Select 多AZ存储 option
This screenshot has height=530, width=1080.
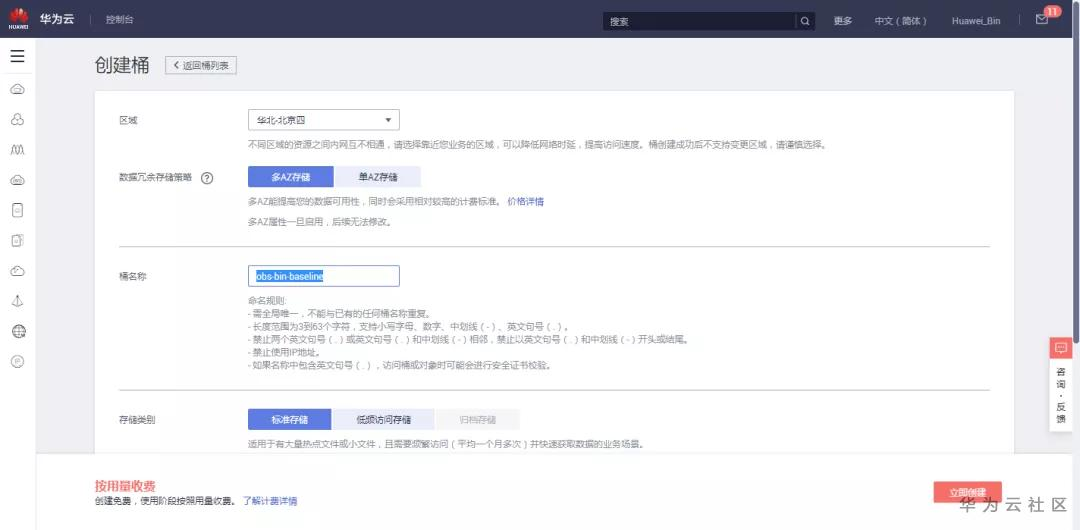[x=291, y=177]
